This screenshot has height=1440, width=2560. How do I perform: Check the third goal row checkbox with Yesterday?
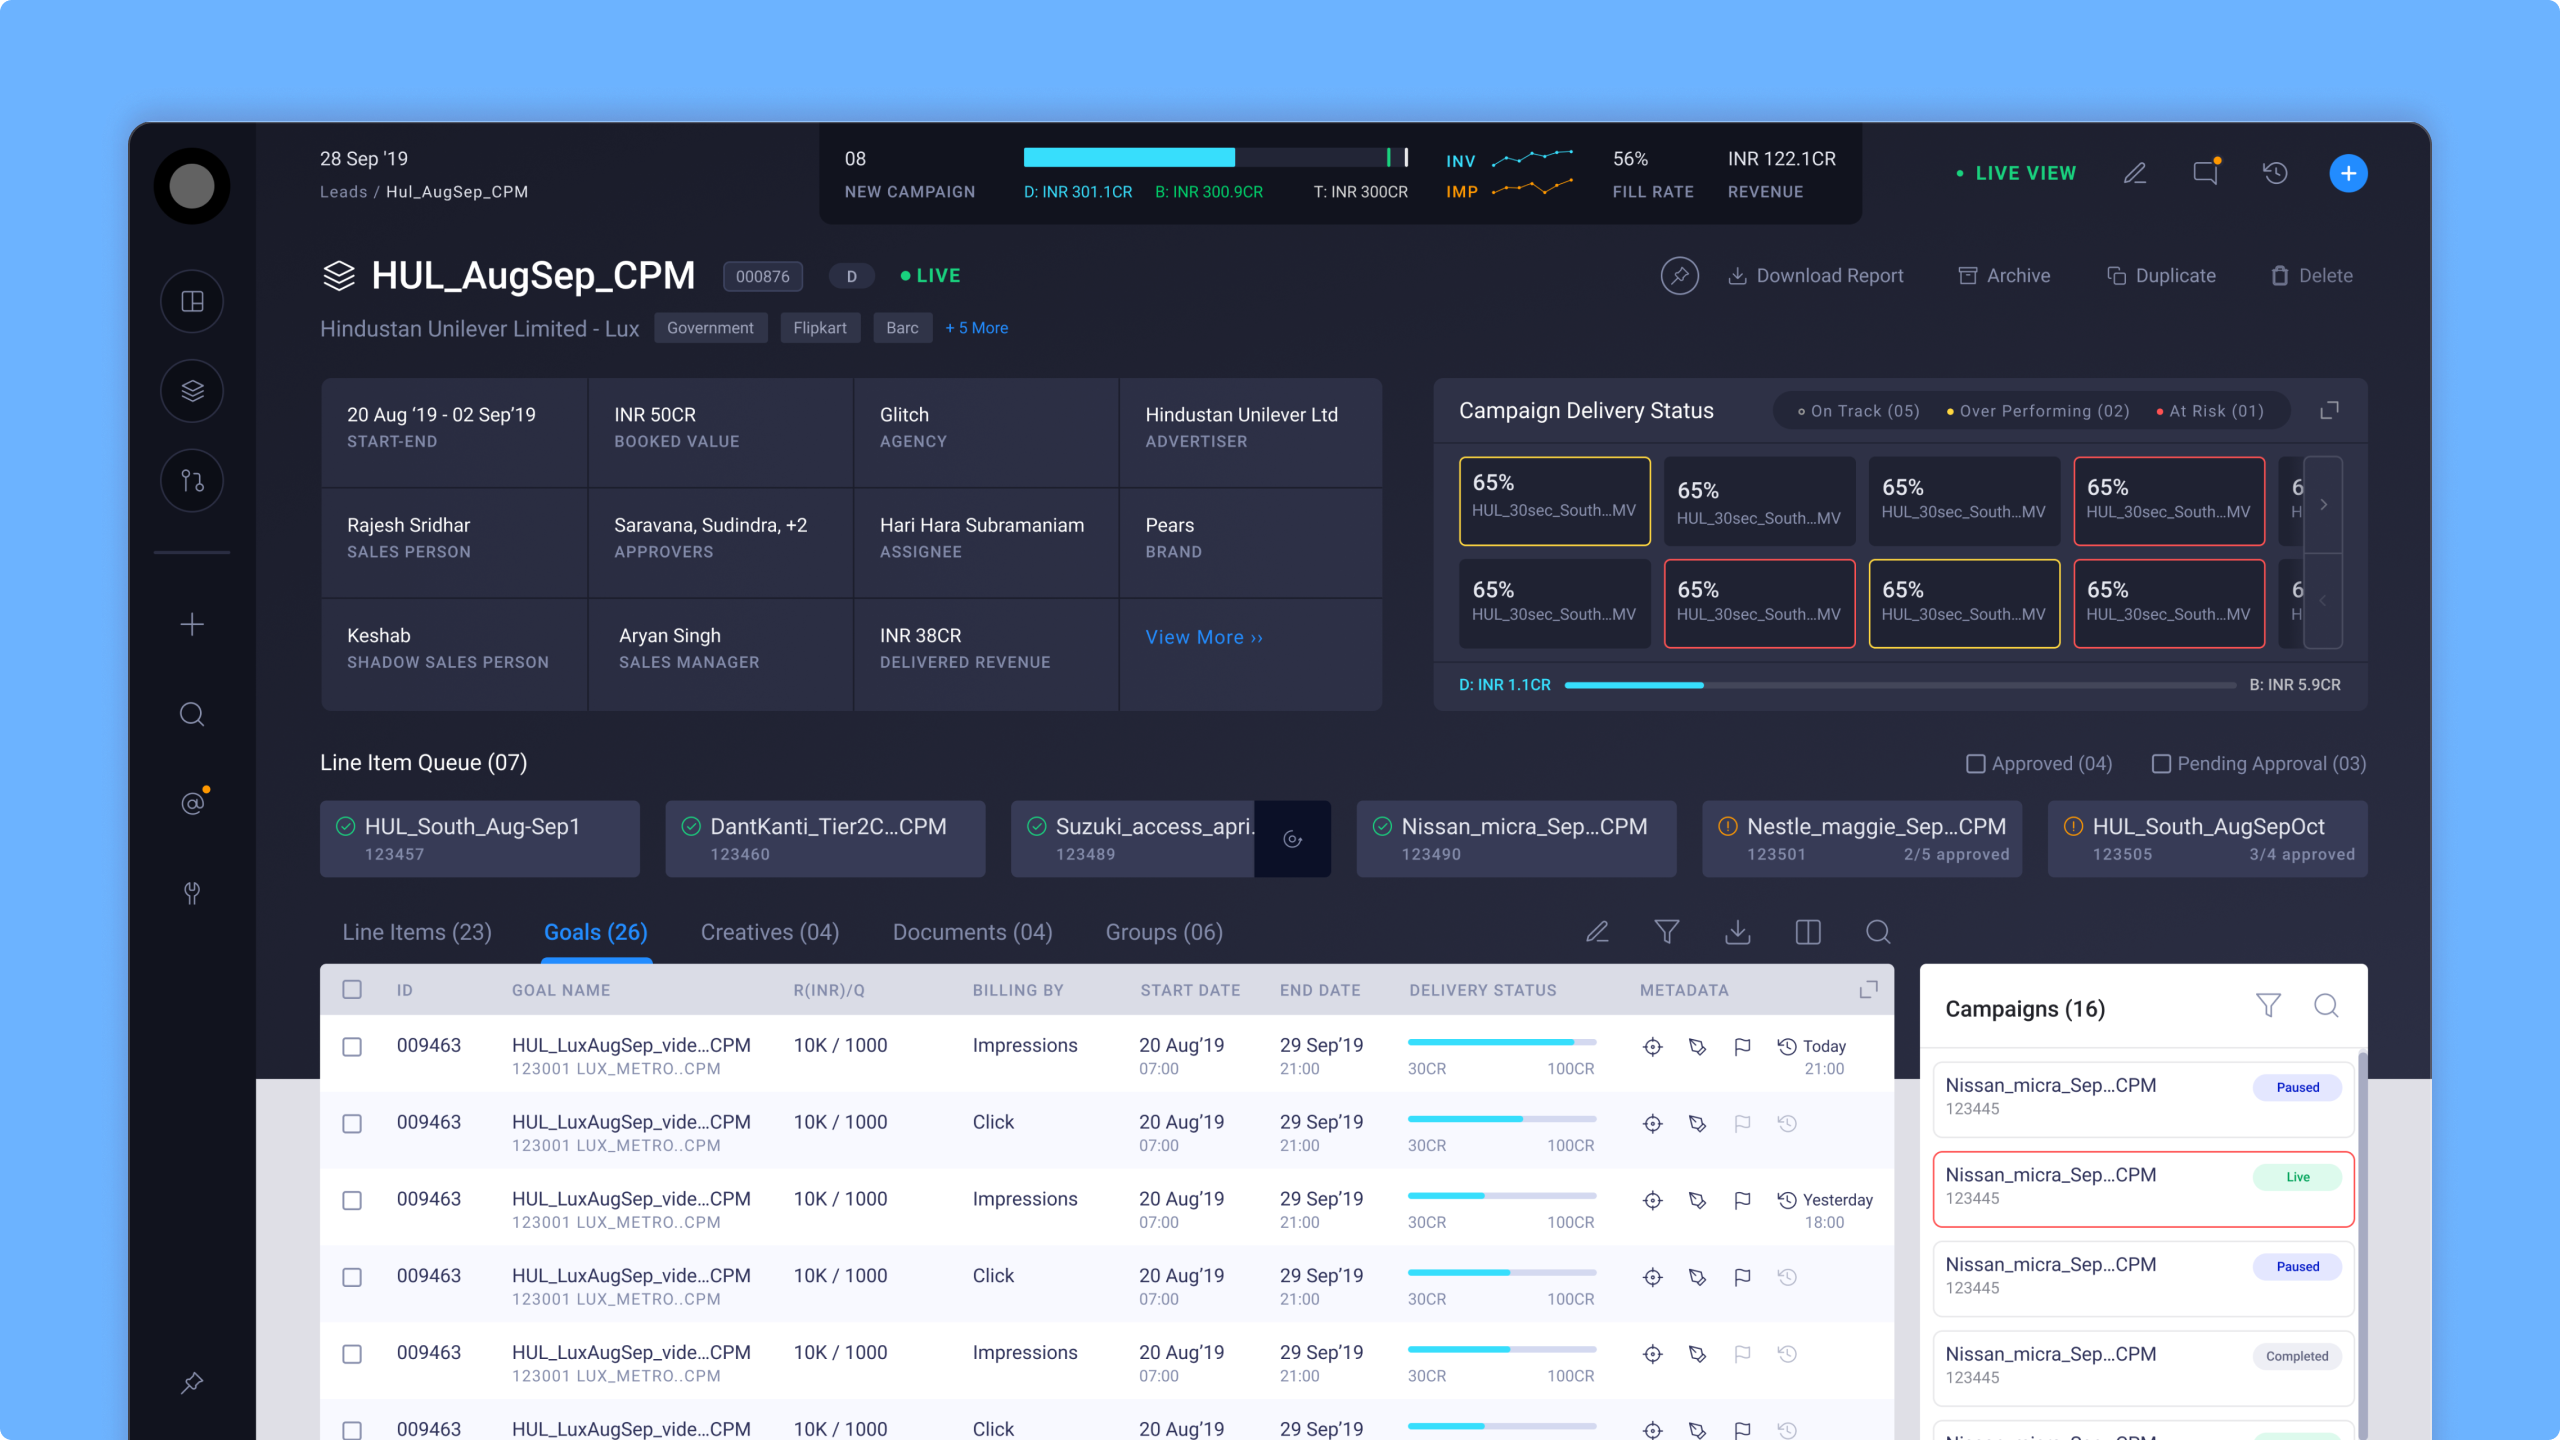pos(352,1200)
